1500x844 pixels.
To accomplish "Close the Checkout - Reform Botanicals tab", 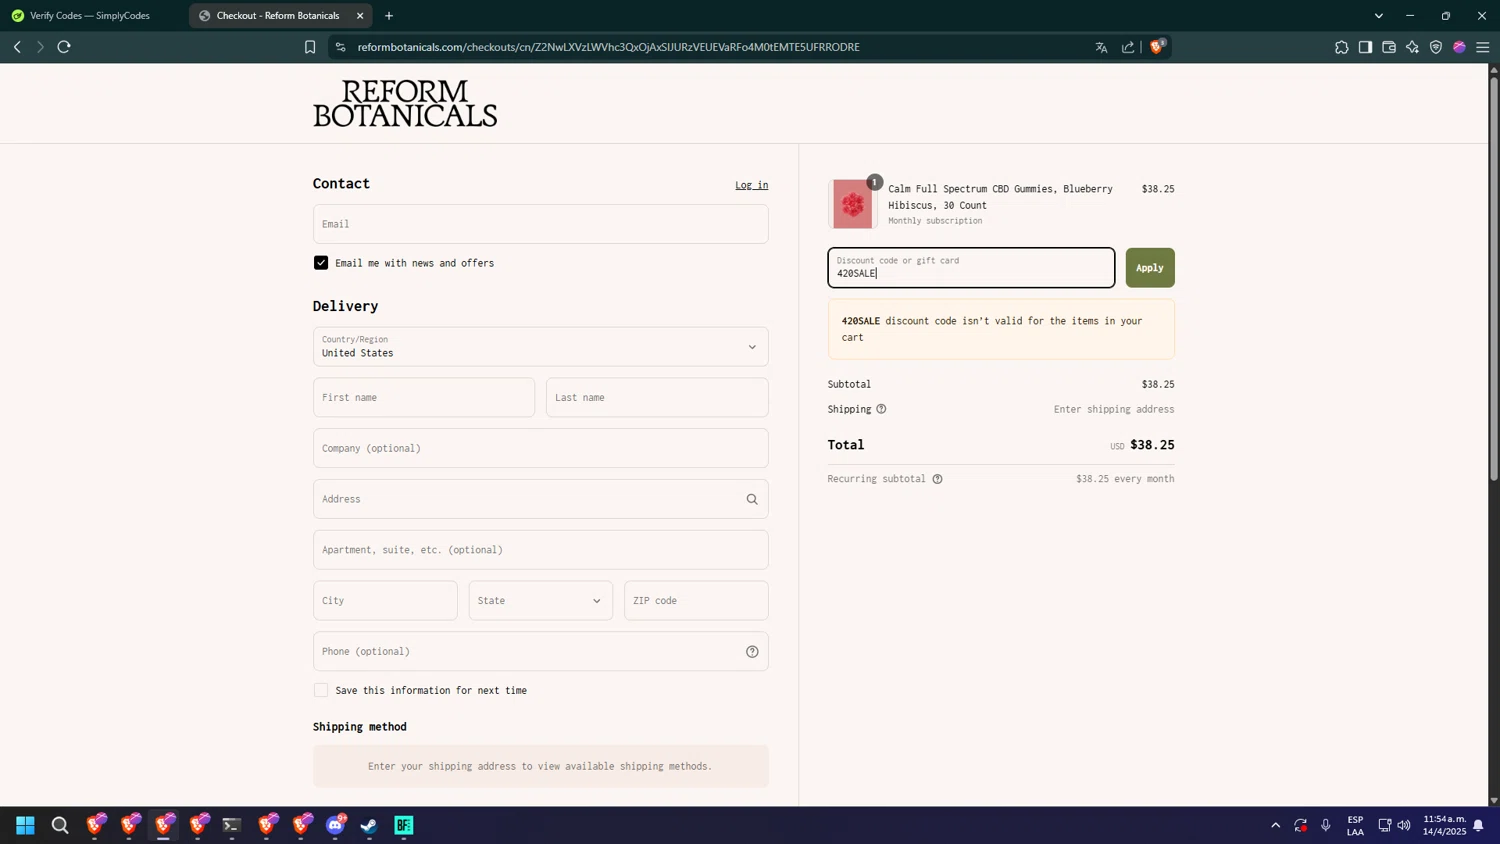I will pyautogui.click(x=360, y=16).
